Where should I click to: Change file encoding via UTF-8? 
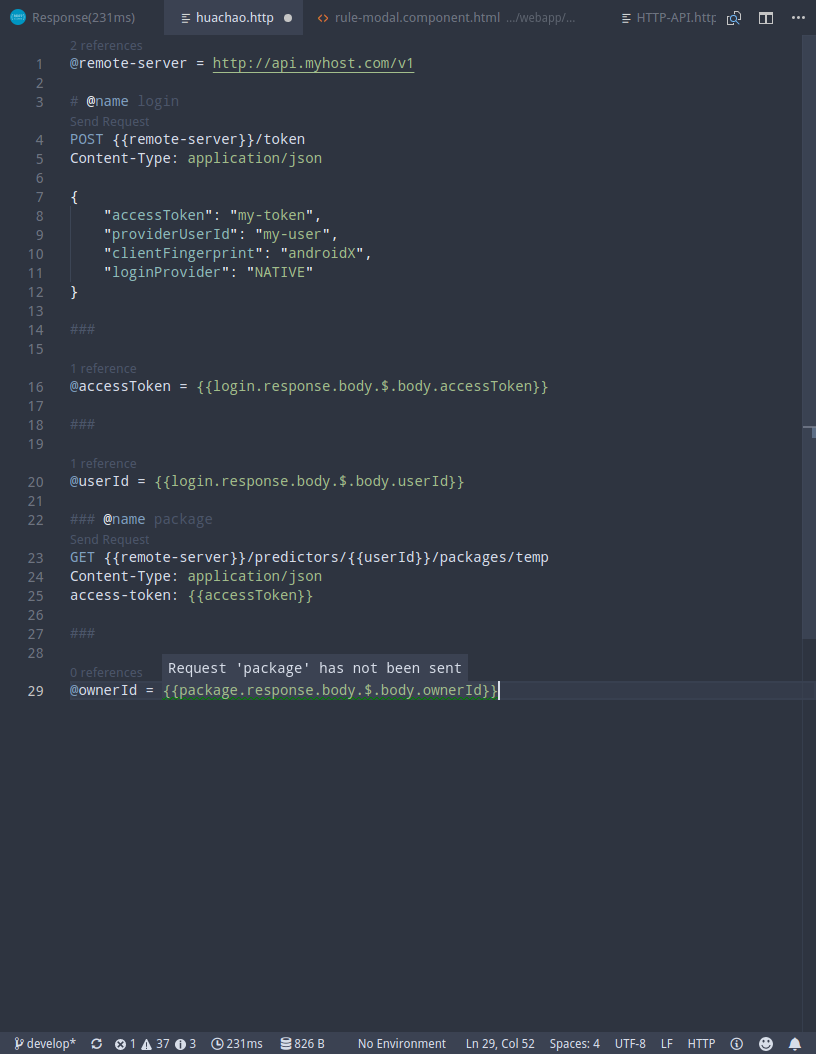click(630, 1043)
